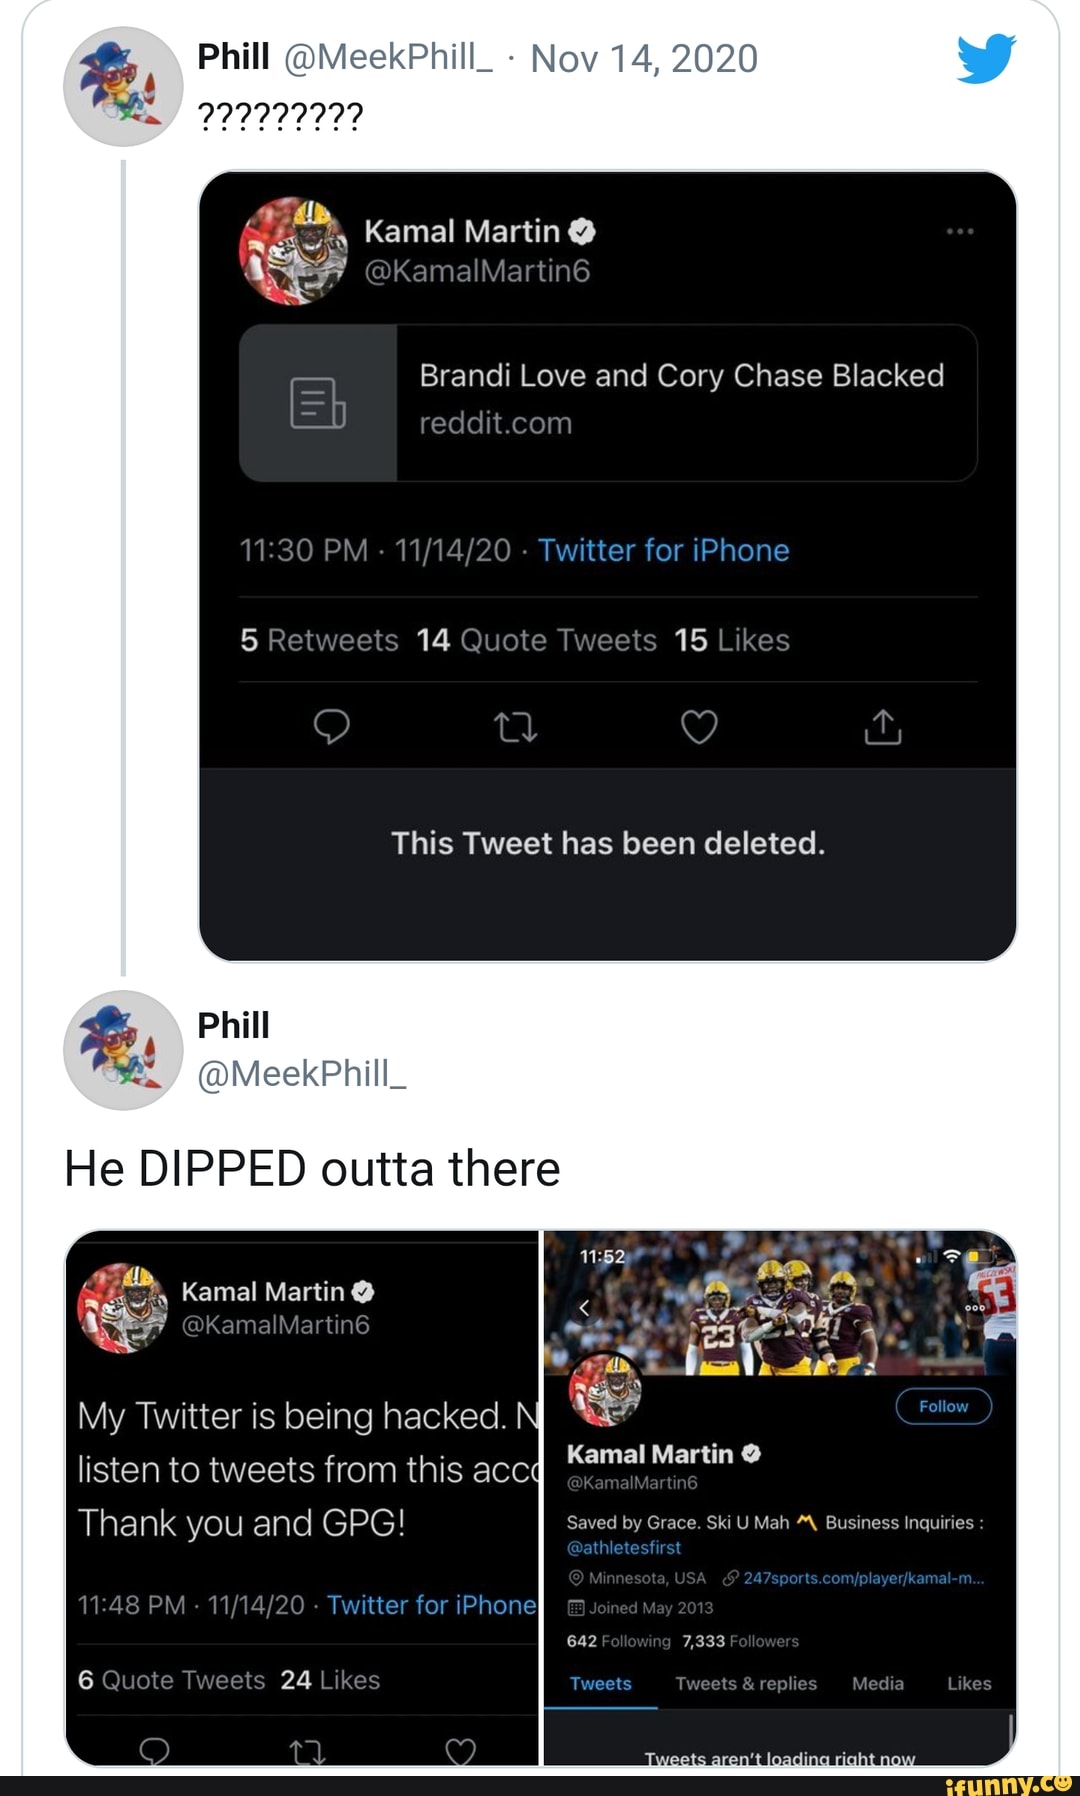Open the 247sports.com profile link
Screen dimensions: 1080x1796
tap(863, 1578)
